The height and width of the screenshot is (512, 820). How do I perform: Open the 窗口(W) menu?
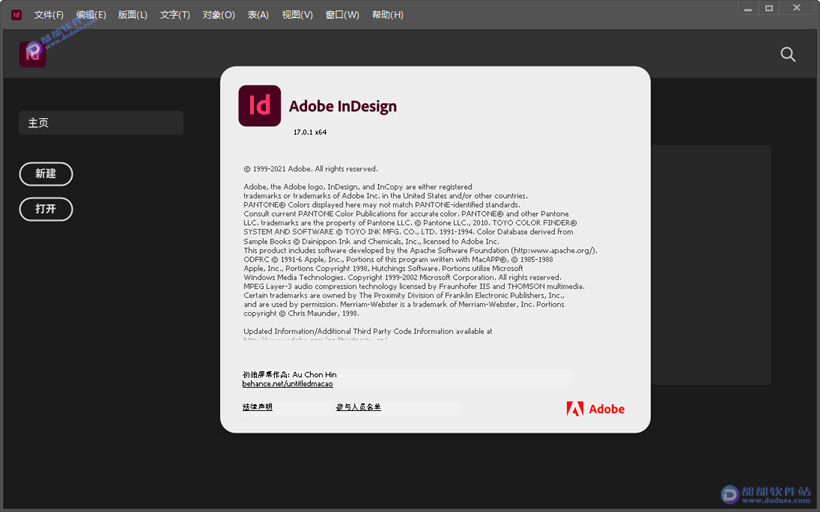(342, 15)
